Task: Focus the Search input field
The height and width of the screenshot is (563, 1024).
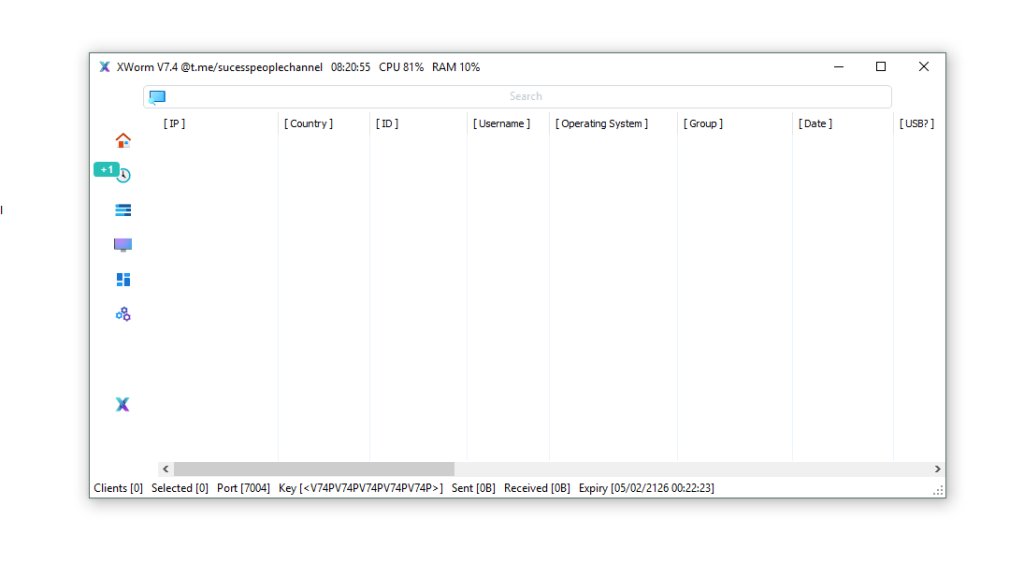Action: click(517, 97)
